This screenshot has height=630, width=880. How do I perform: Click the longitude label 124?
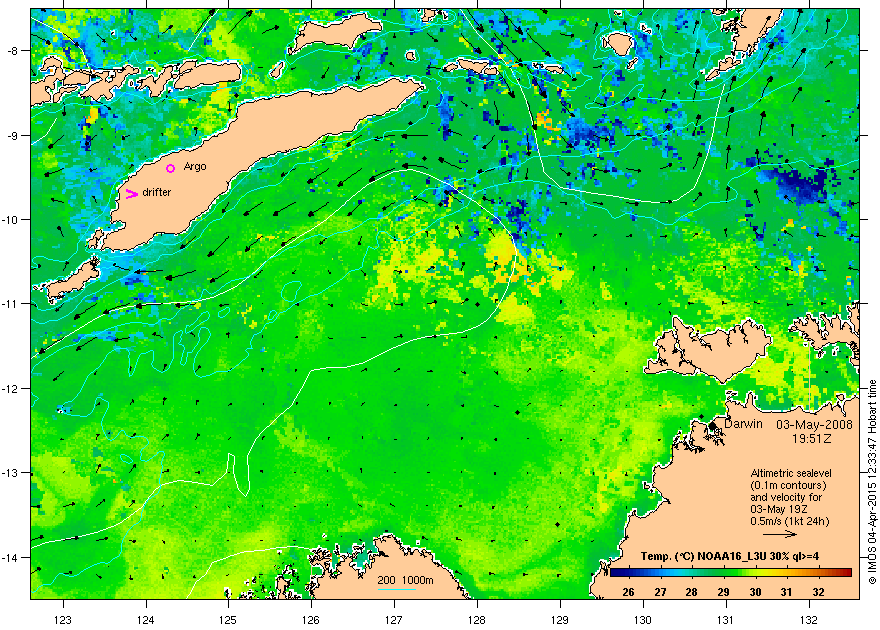point(146,620)
